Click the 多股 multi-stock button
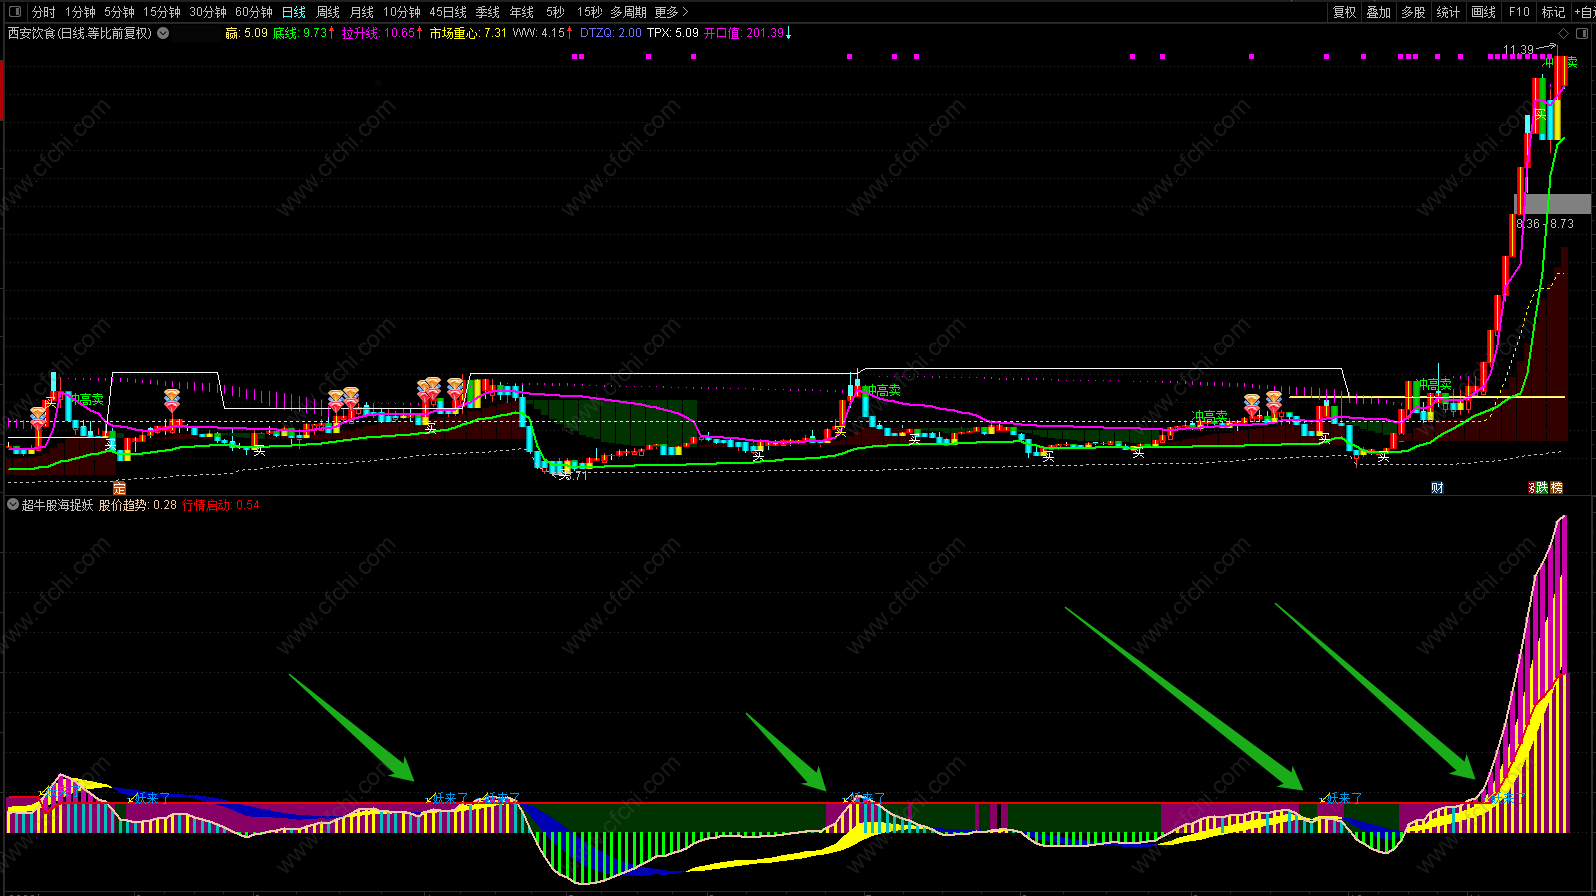The image size is (1596, 896). pyautogui.click(x=1413, y=12)
